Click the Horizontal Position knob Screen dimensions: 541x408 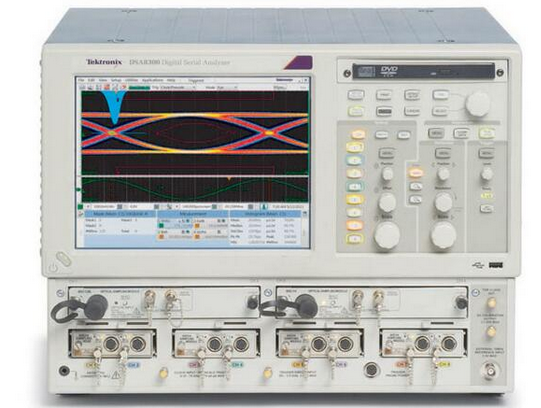click(443, 174)
